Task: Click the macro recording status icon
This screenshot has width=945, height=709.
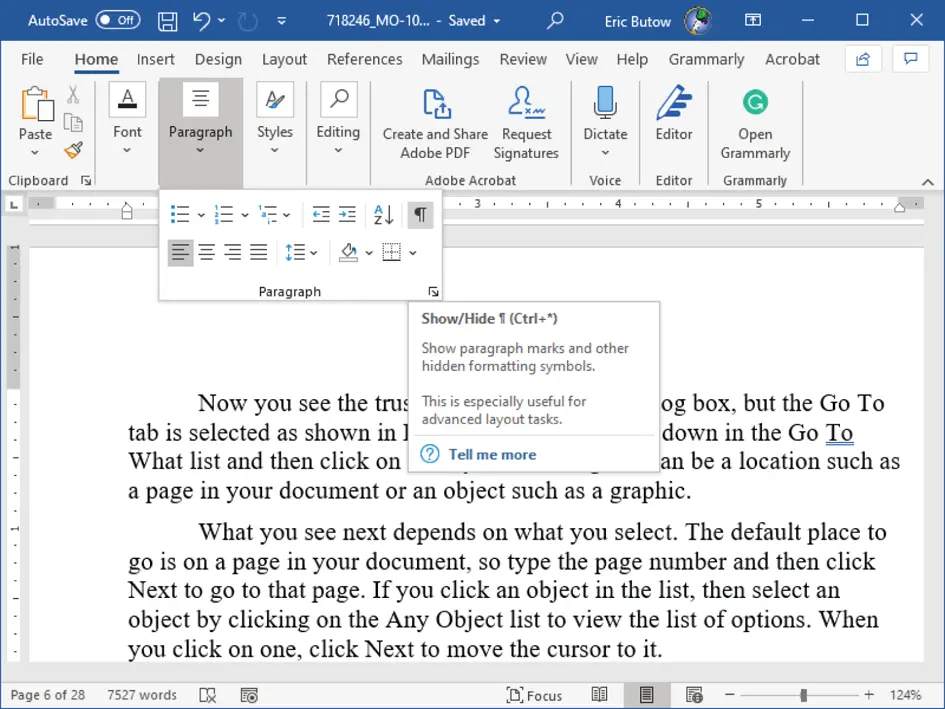Action: 249,695
